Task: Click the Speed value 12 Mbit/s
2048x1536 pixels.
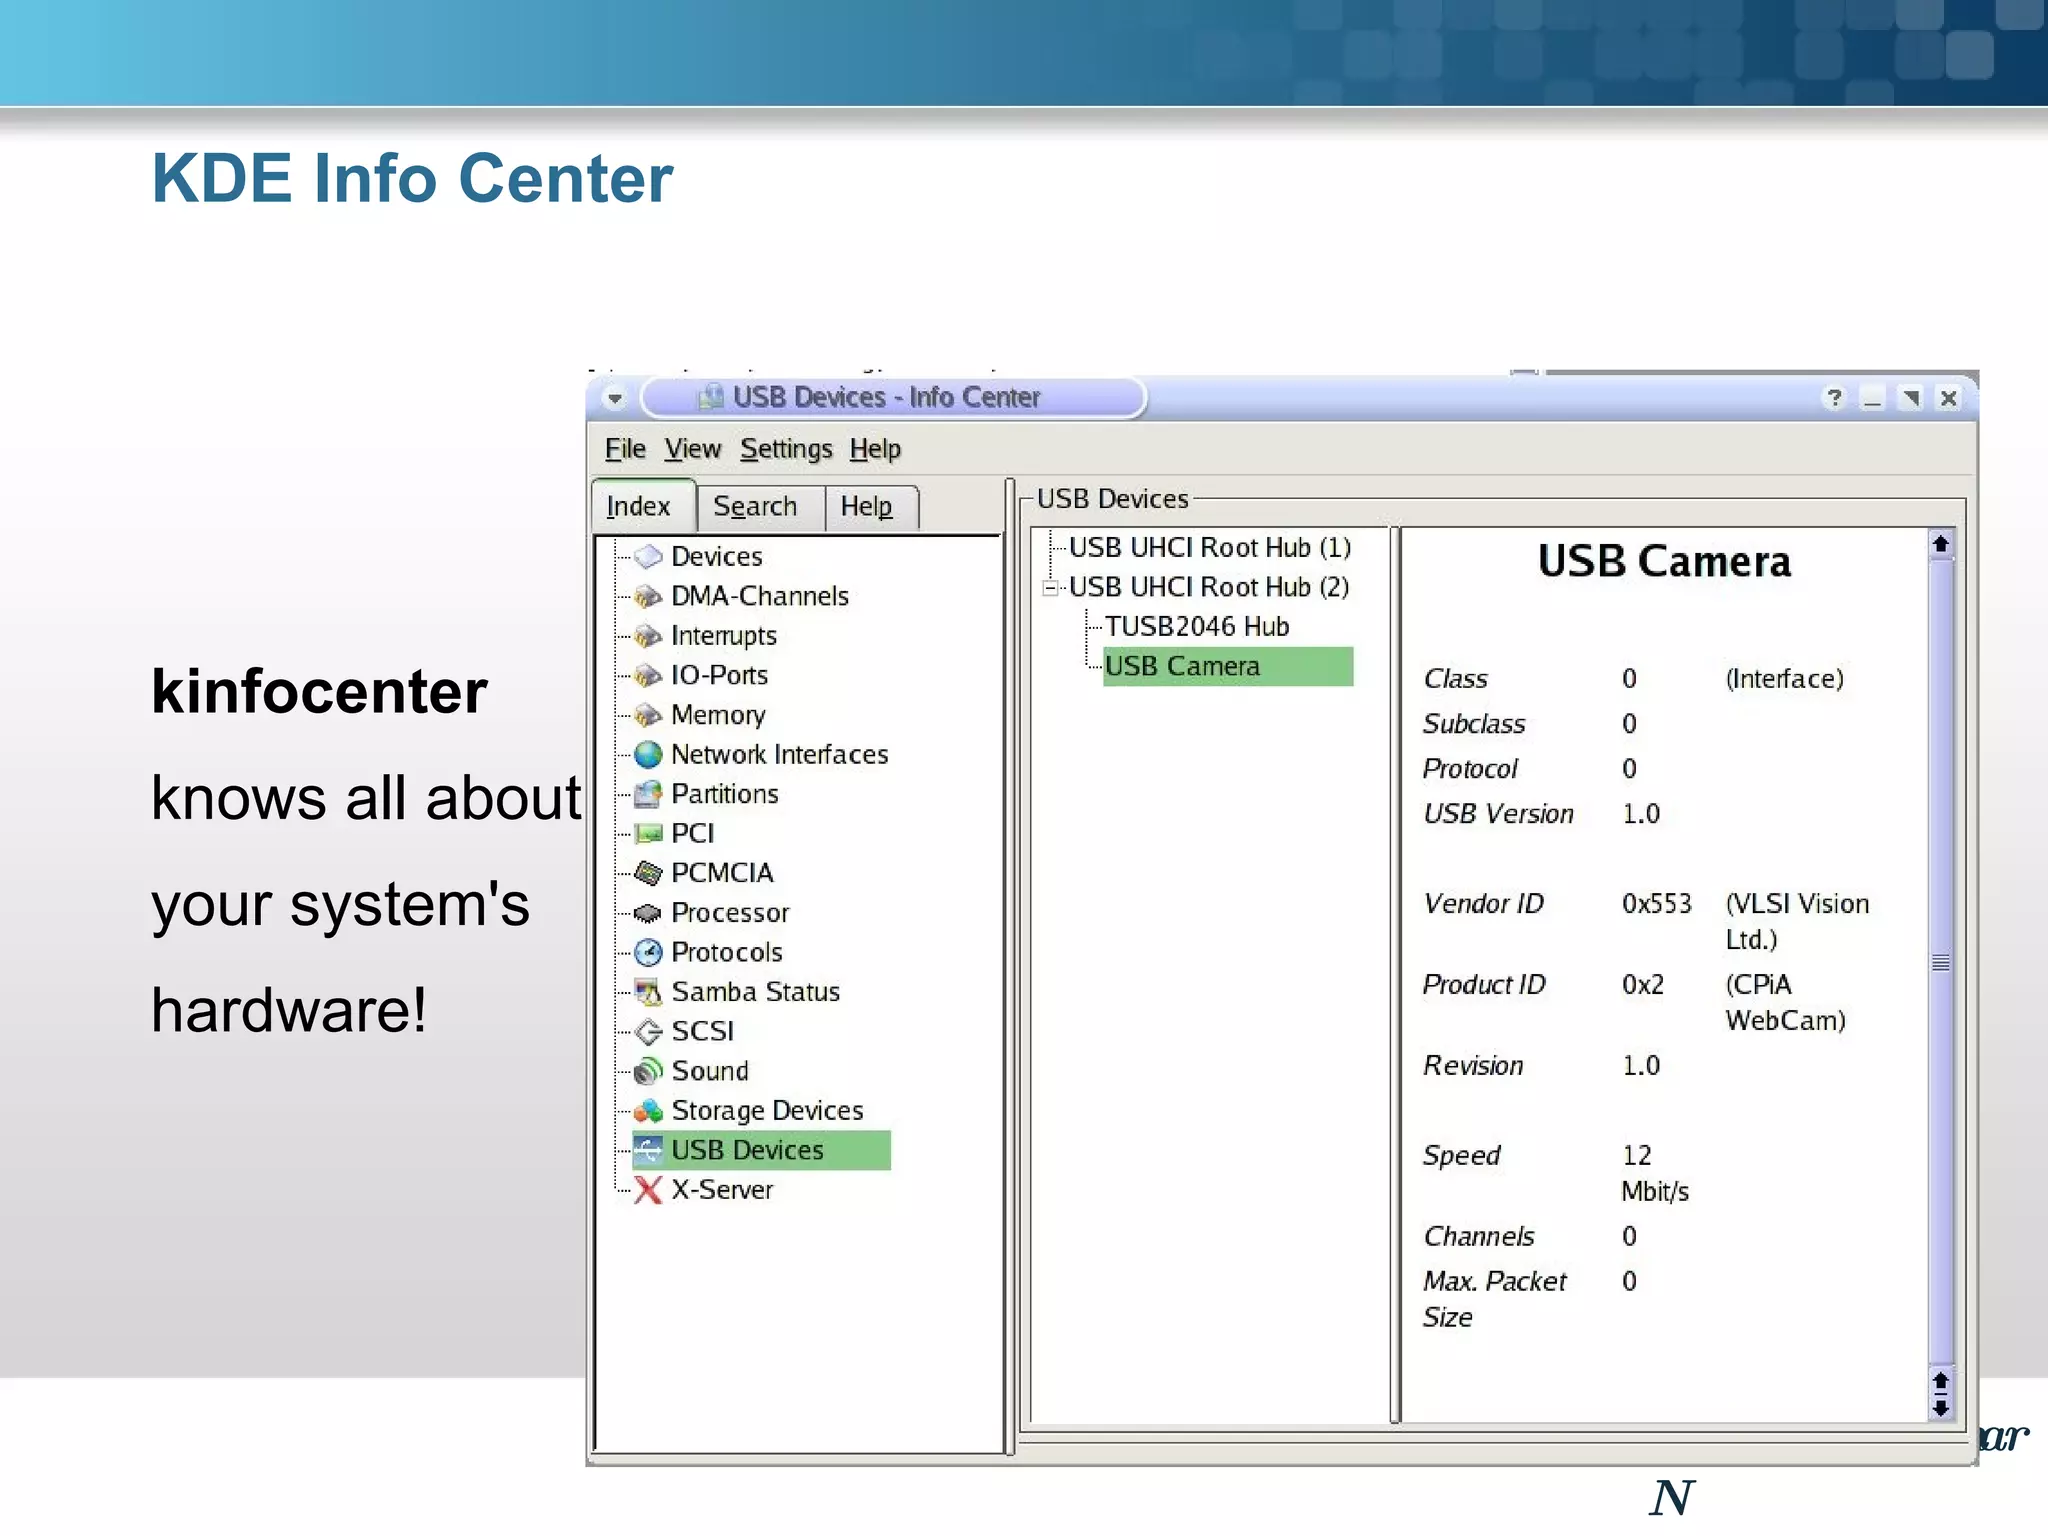Action: (1655, 1173)
